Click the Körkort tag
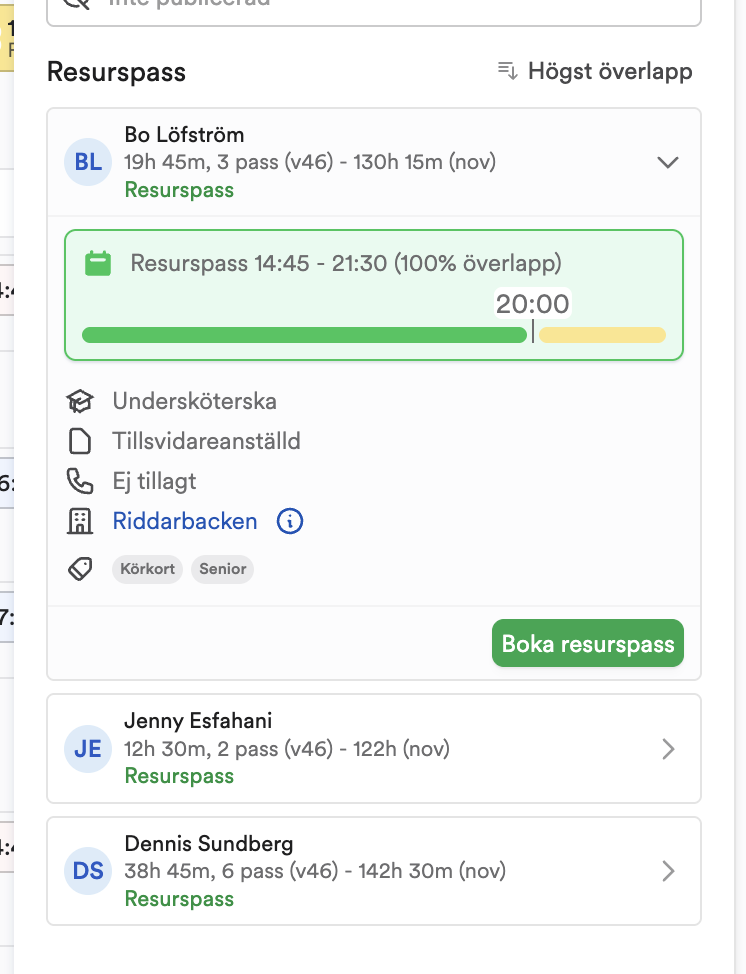 tap(147, 569)
